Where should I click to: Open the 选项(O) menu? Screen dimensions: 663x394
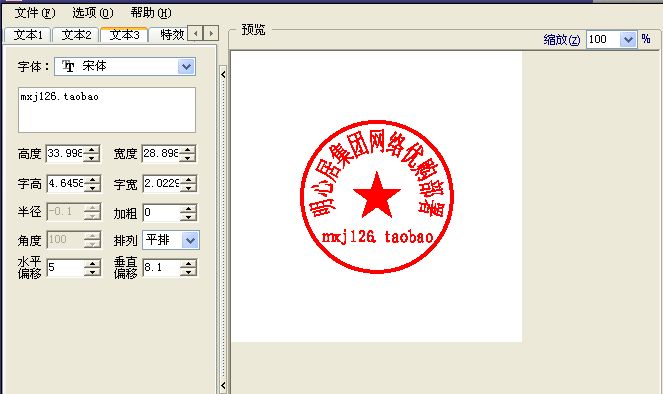click(x=93, y=13)
